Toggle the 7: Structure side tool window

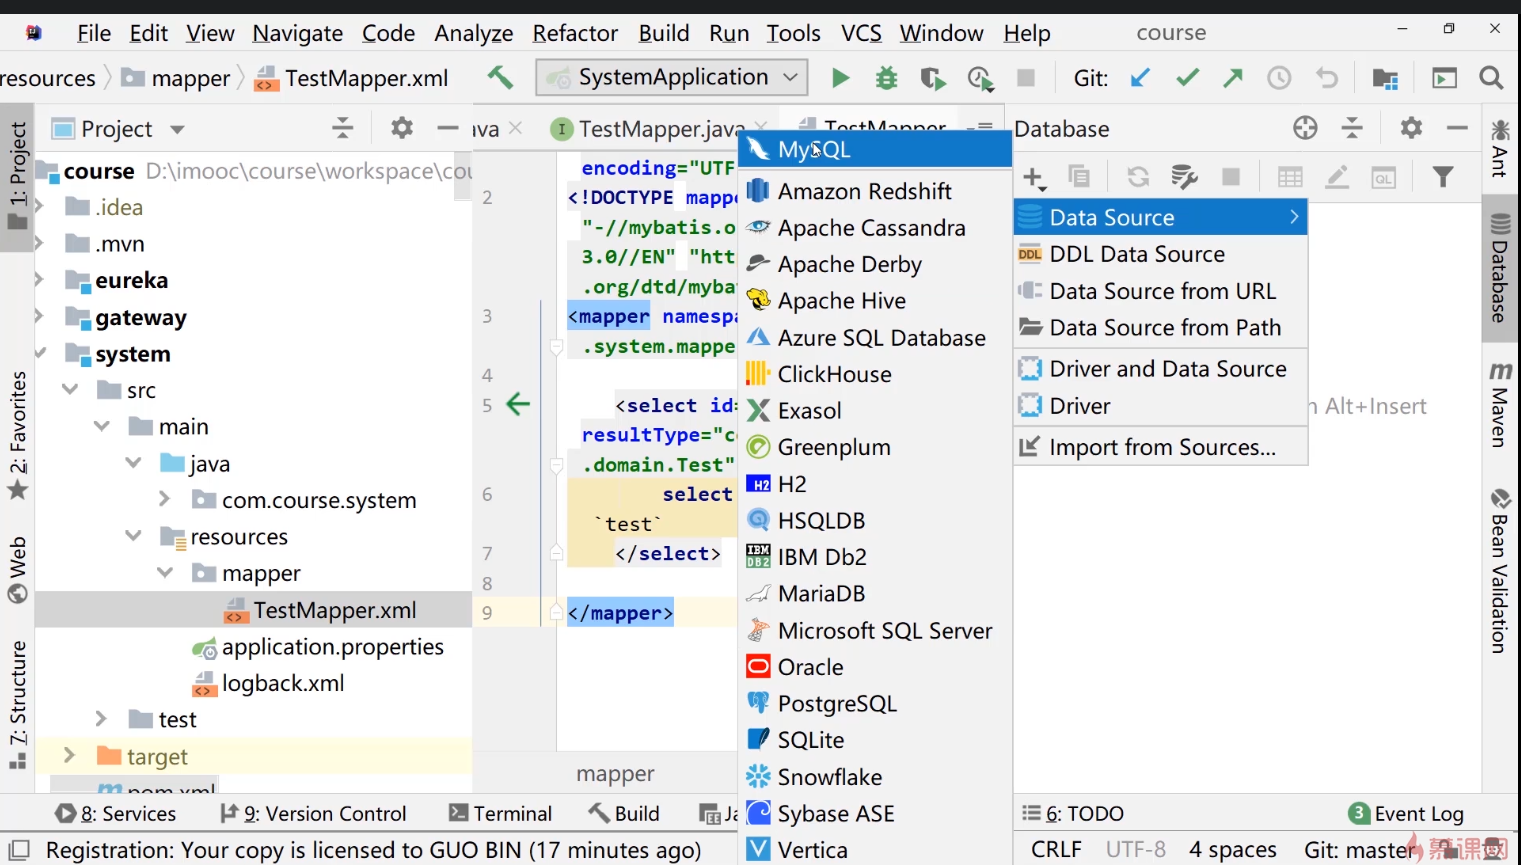click(18, 705)
